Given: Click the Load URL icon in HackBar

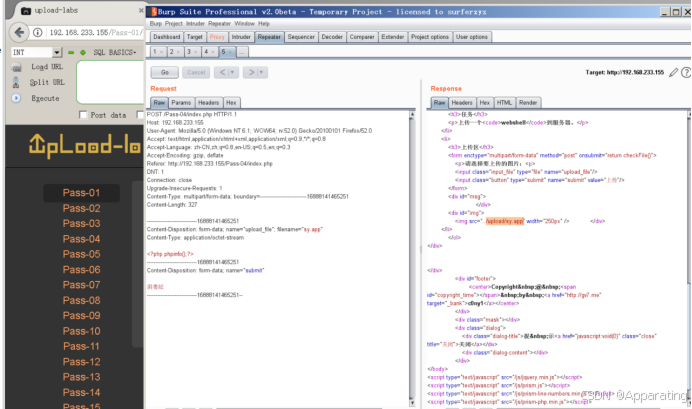Looking at the screenshot, I should pyautogui.click(x=16, y=67).
